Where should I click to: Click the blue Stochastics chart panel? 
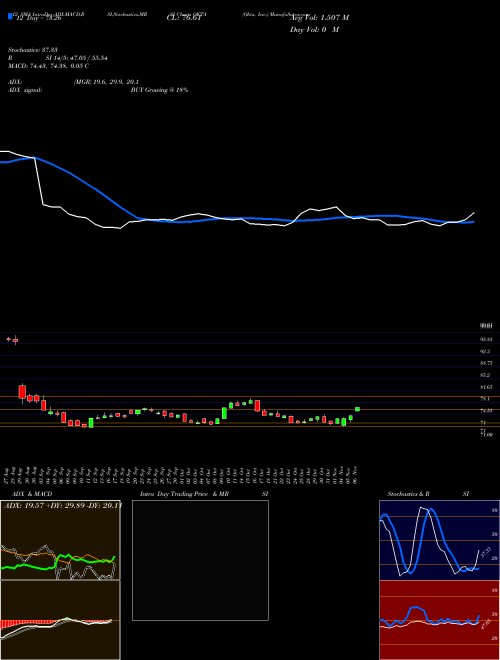click(x=439, y=540)
